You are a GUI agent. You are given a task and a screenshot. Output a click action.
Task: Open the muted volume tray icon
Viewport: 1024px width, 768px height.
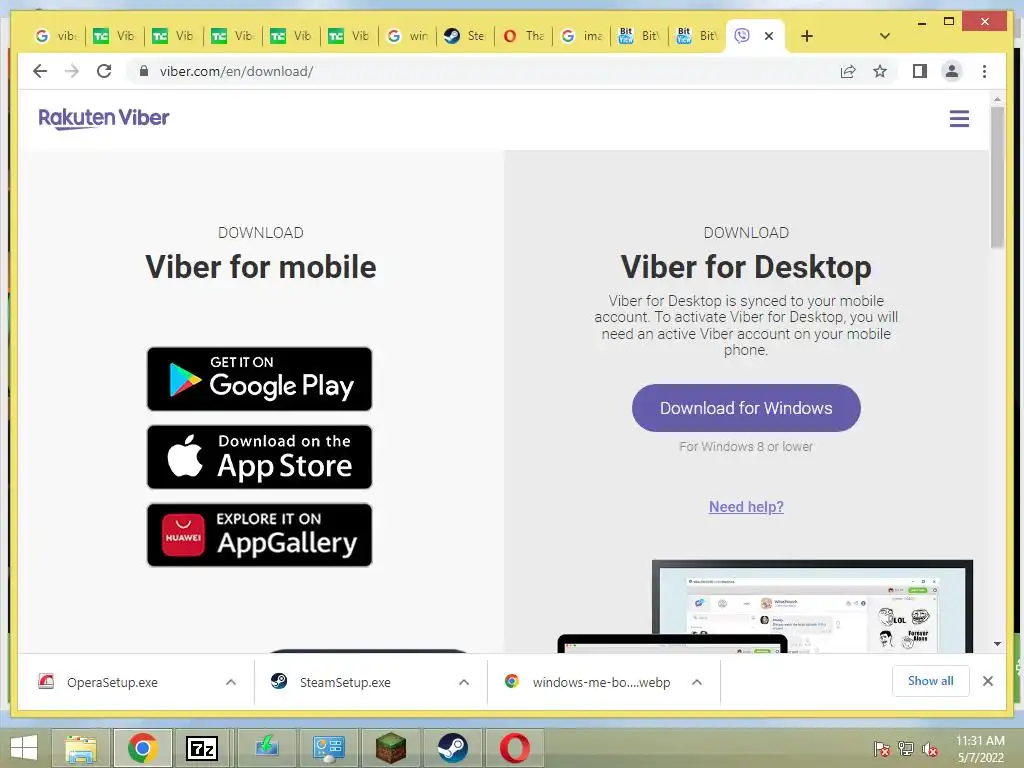coord(929,749)
